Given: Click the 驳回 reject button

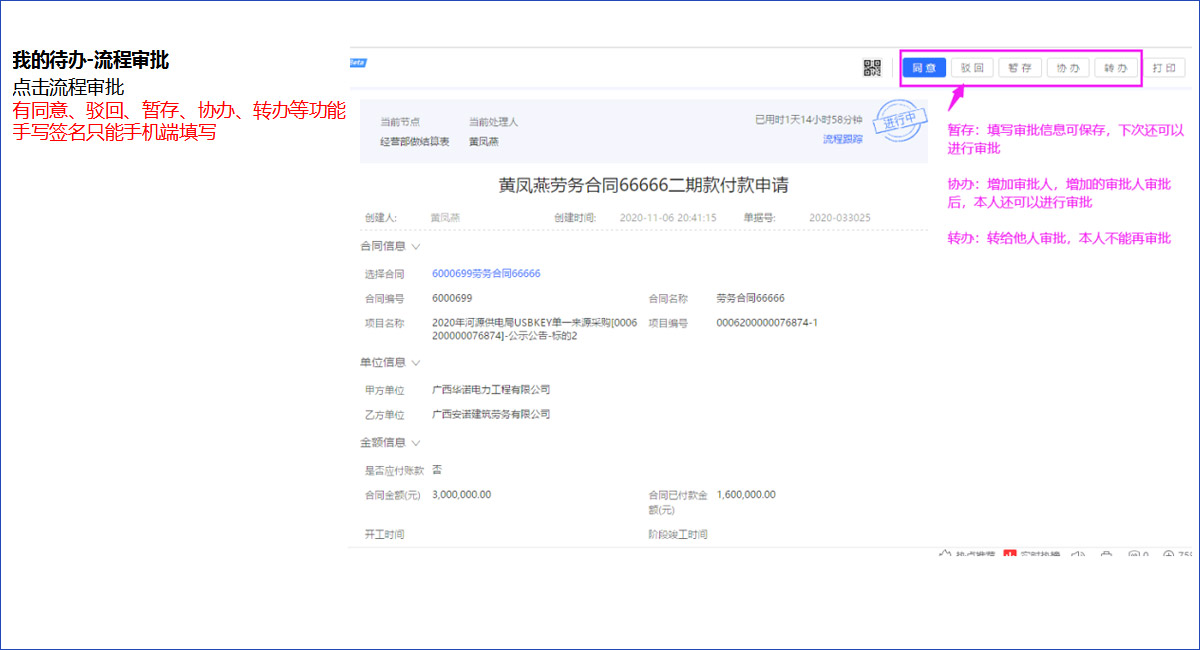Looking at the screenshot, I should click(972, 68).
